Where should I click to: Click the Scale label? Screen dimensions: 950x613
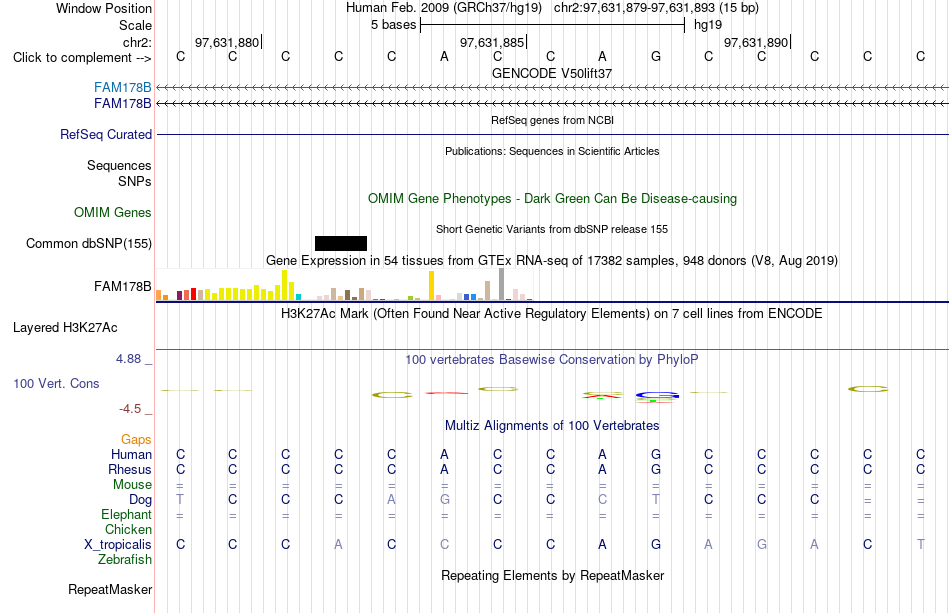(135, 25)
